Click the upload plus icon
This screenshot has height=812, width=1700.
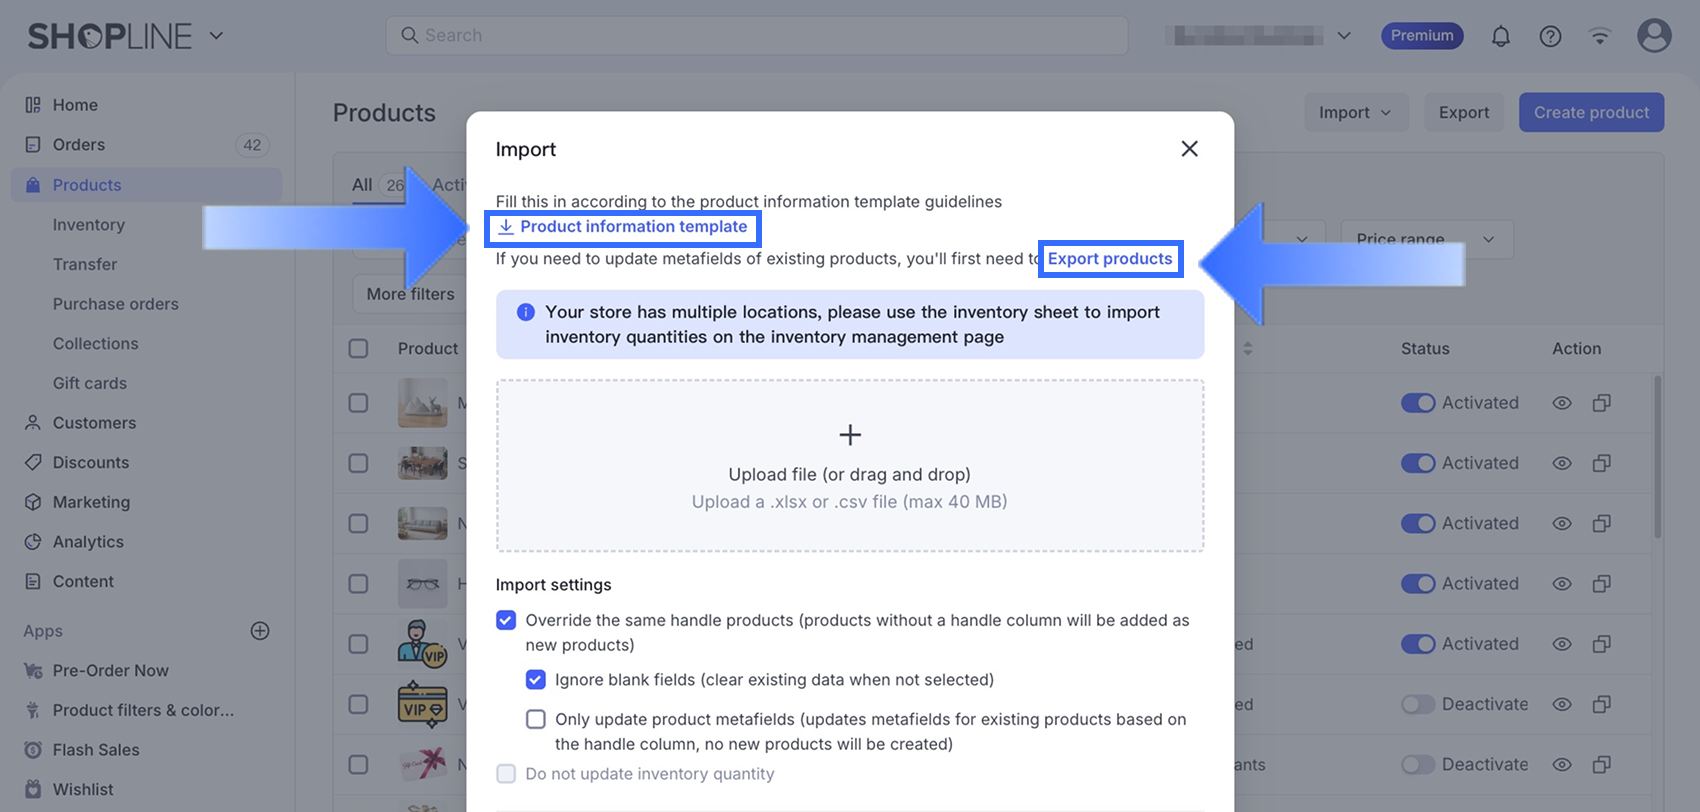pyautogui.click(x=850, y=435)
